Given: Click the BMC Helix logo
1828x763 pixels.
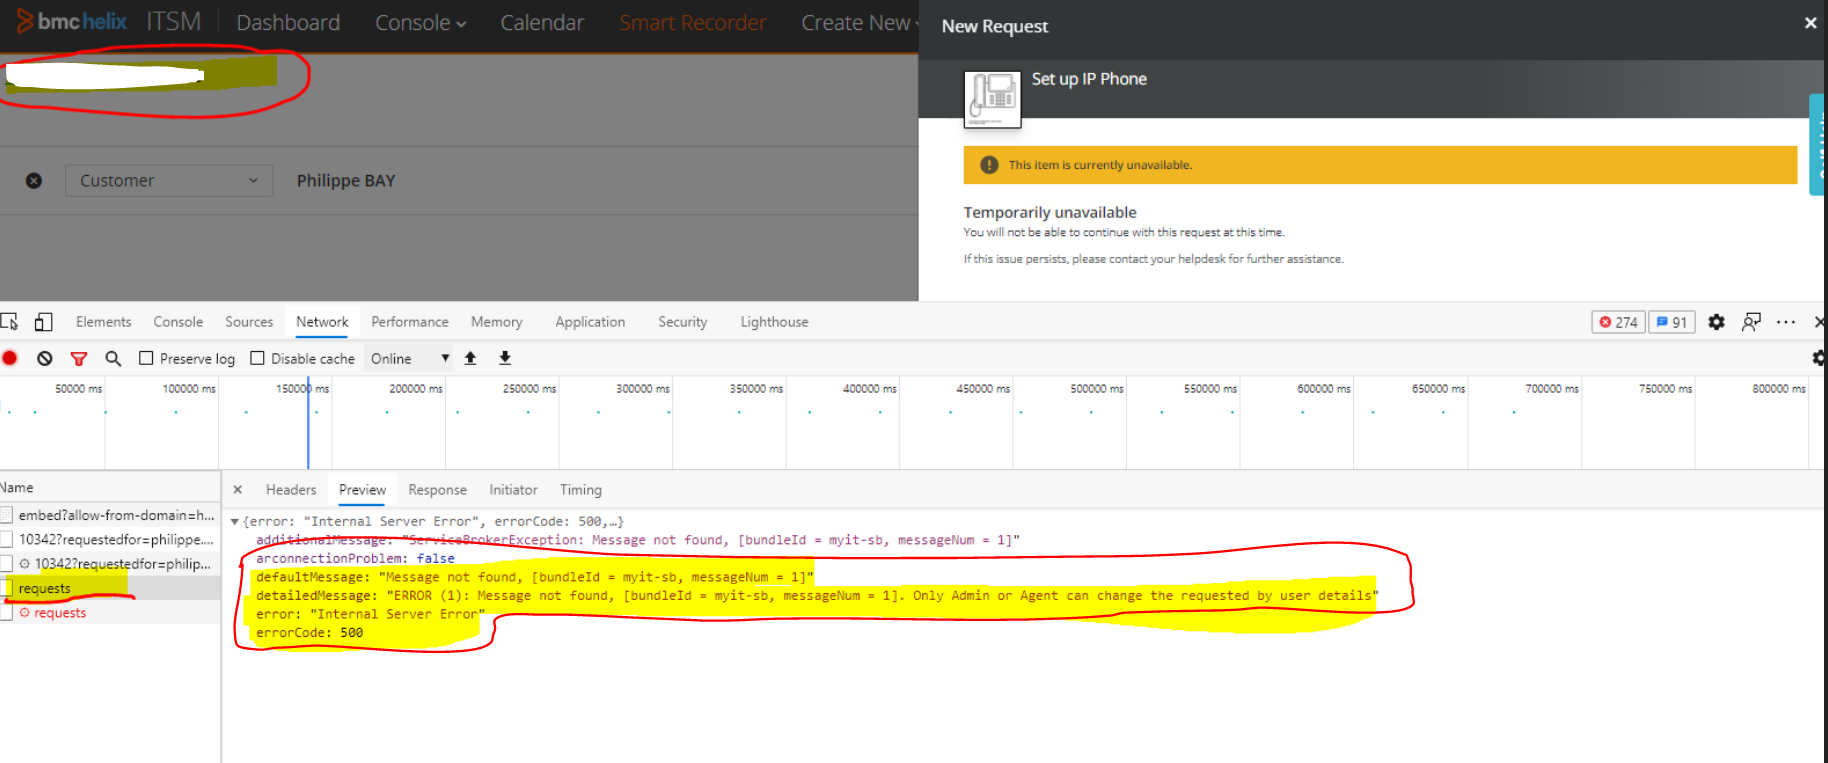Looking at the screenshot, I should click(x=72, y=21).
